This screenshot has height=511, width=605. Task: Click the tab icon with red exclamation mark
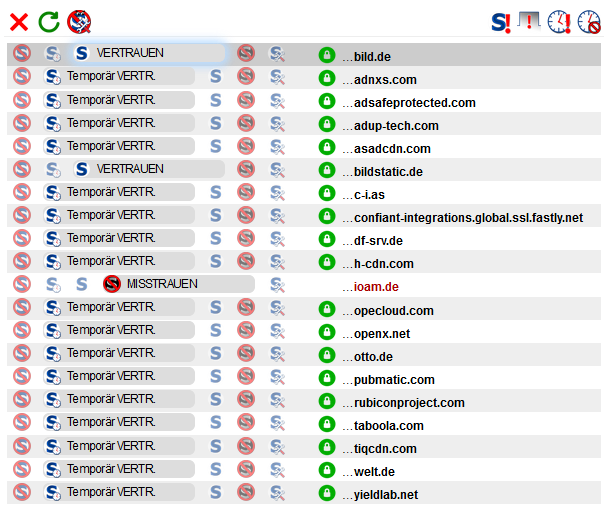point(529,22)
